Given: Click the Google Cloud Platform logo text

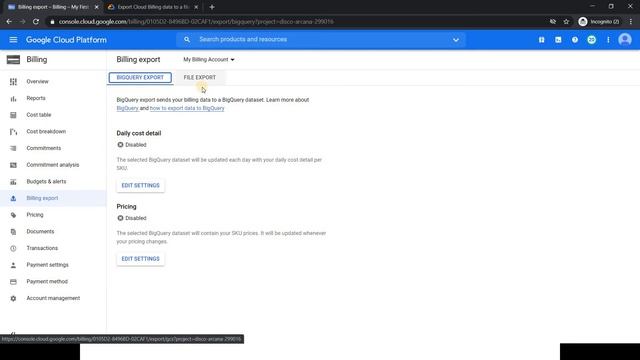Looking at the screenshot, I should click(66, 40).
